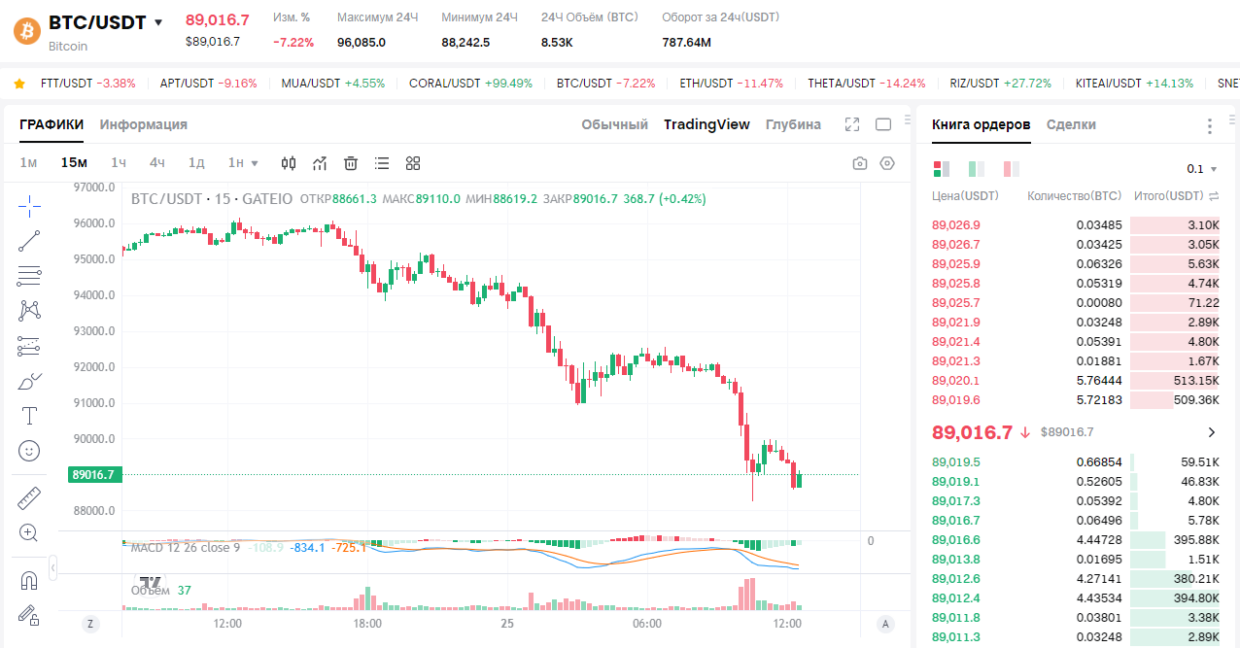Show bids-only order book view icon

[976, 169]
